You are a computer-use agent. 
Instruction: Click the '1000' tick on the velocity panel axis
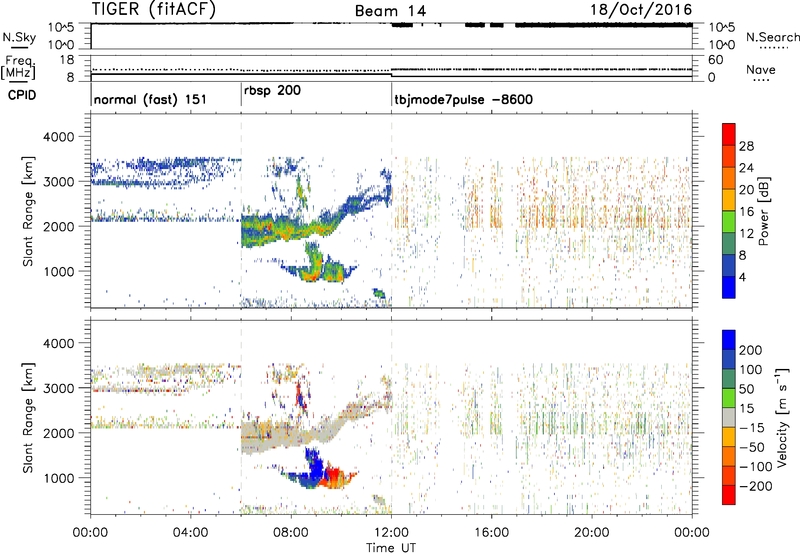click(x=58, y=479)
